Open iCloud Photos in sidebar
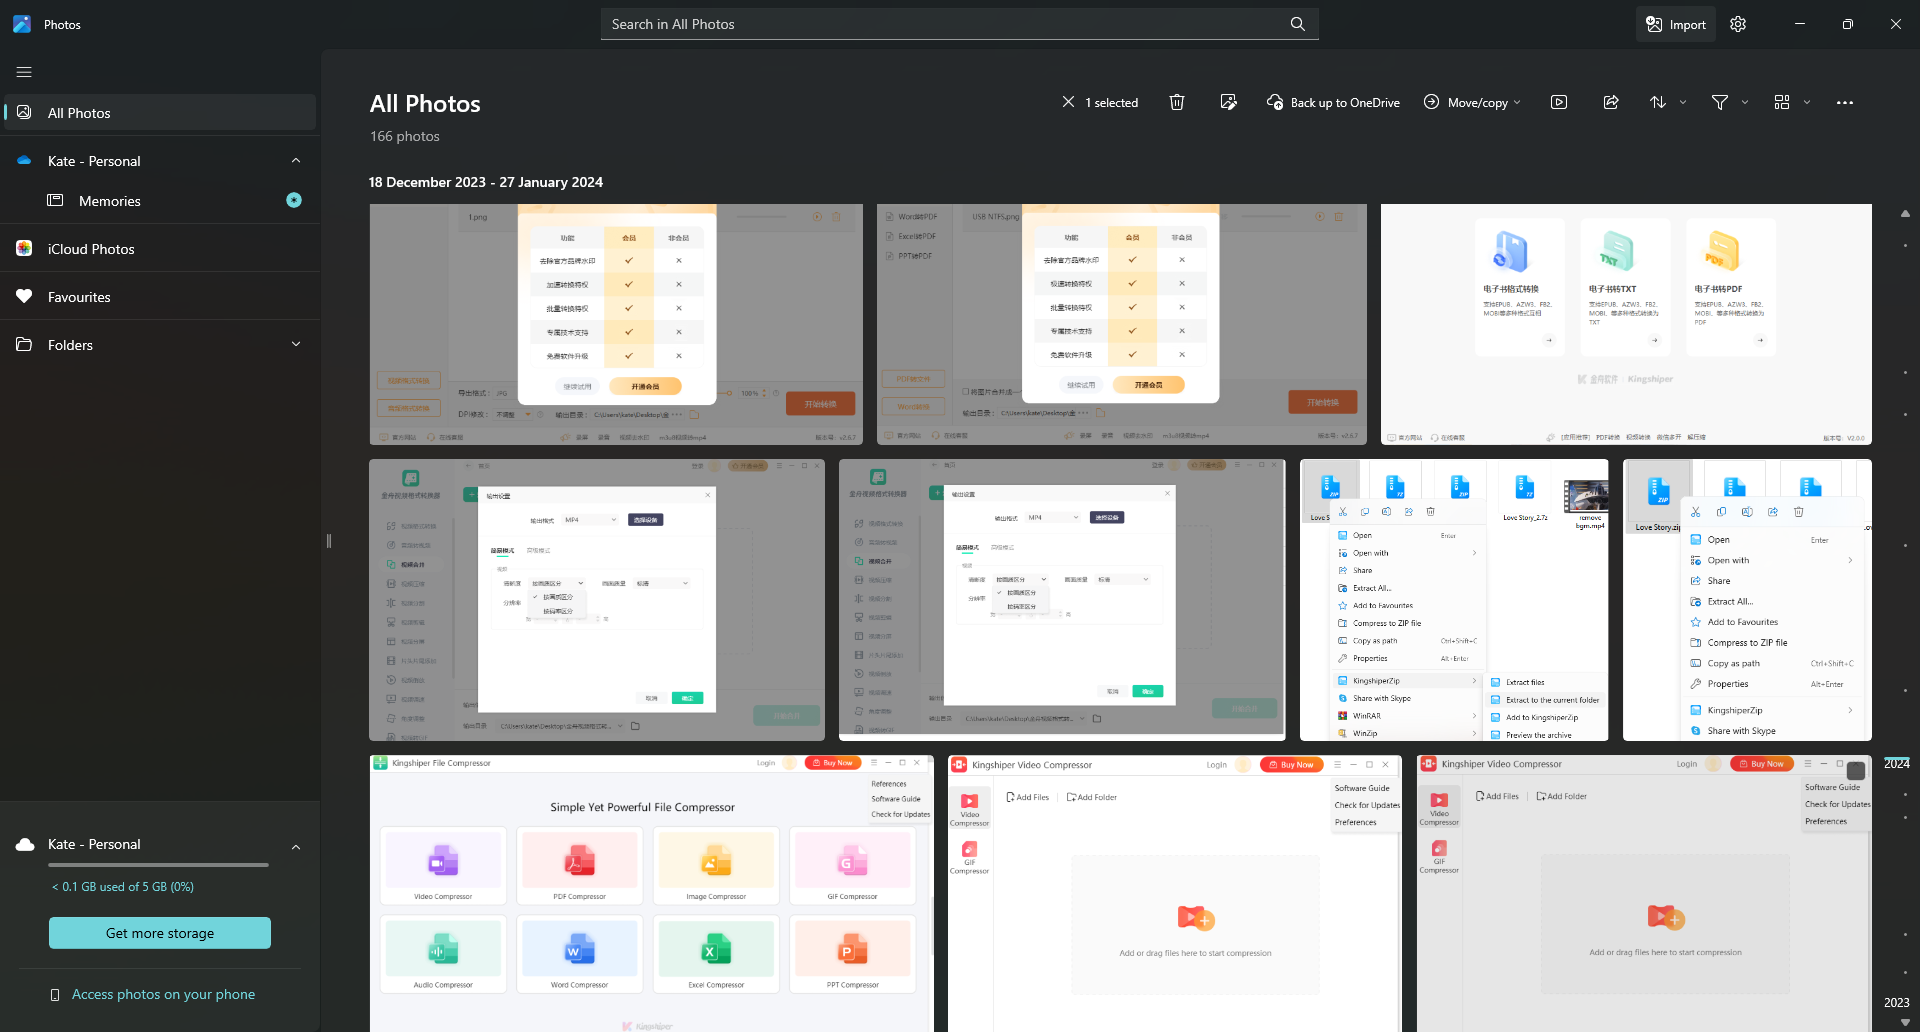Image resolution: width=1920 pixels, height=1032 pixels. pyautogui.click(x=91, y=249)
